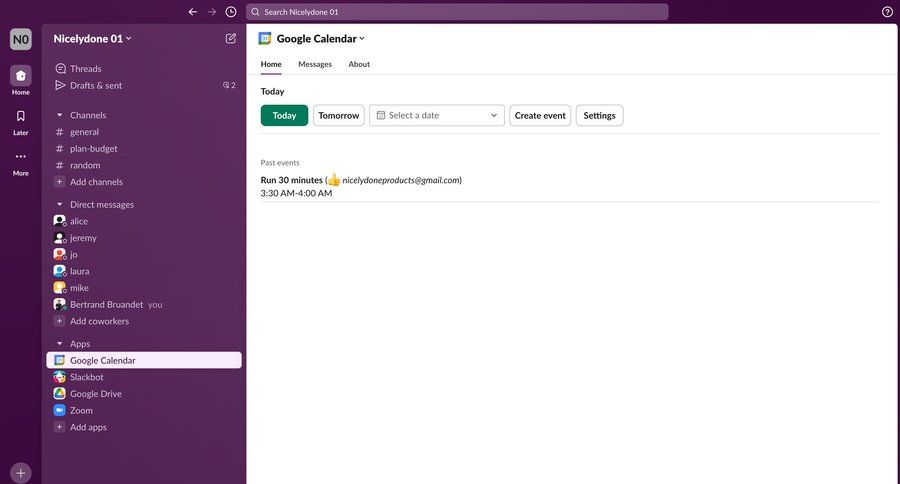Viewport: 900px width, 484px height.
Task: Click the new message compose icon
Action: pos(231,38)
